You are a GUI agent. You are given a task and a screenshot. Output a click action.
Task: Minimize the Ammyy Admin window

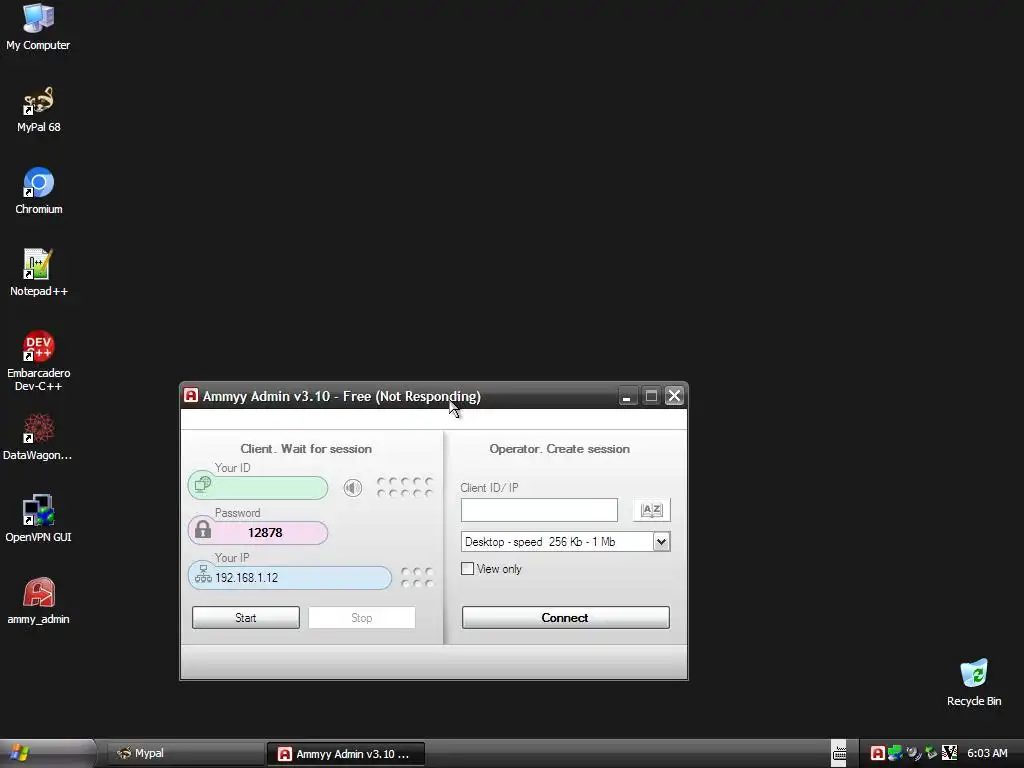pos(627,396)
